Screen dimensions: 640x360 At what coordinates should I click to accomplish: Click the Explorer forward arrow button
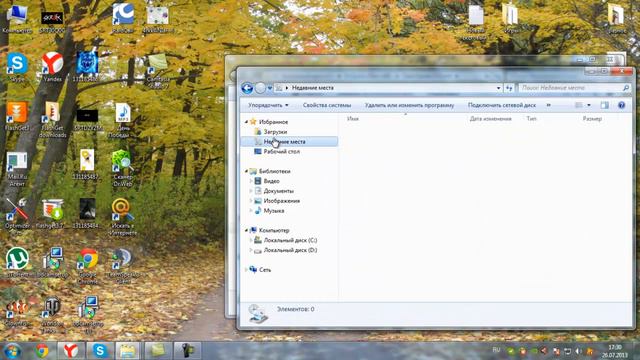pyautogui.click(x=260, y=88)
